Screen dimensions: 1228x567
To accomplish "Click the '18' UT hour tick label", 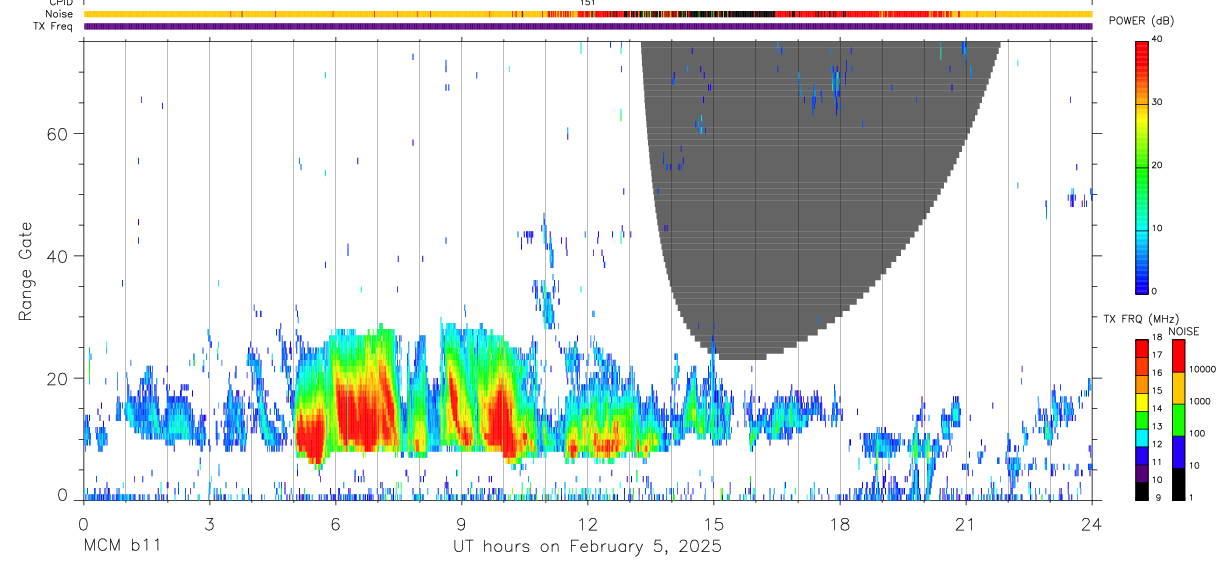I will tap(840, 524).
